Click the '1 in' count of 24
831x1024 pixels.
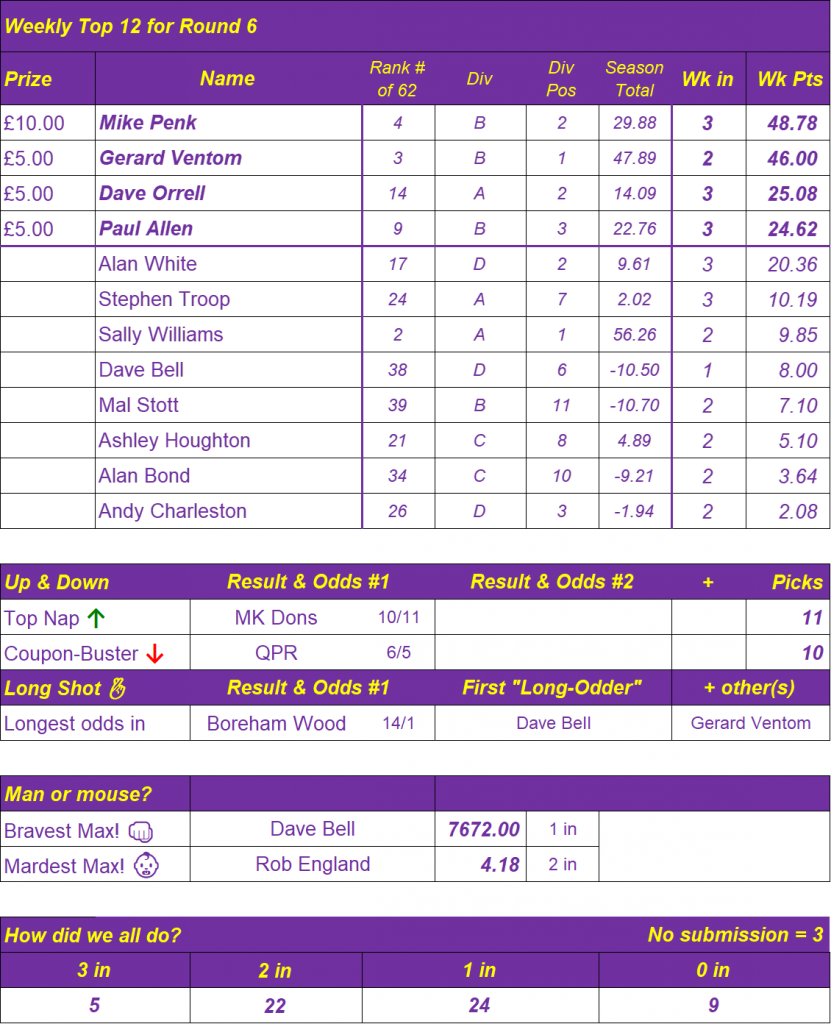(480, 1005)
